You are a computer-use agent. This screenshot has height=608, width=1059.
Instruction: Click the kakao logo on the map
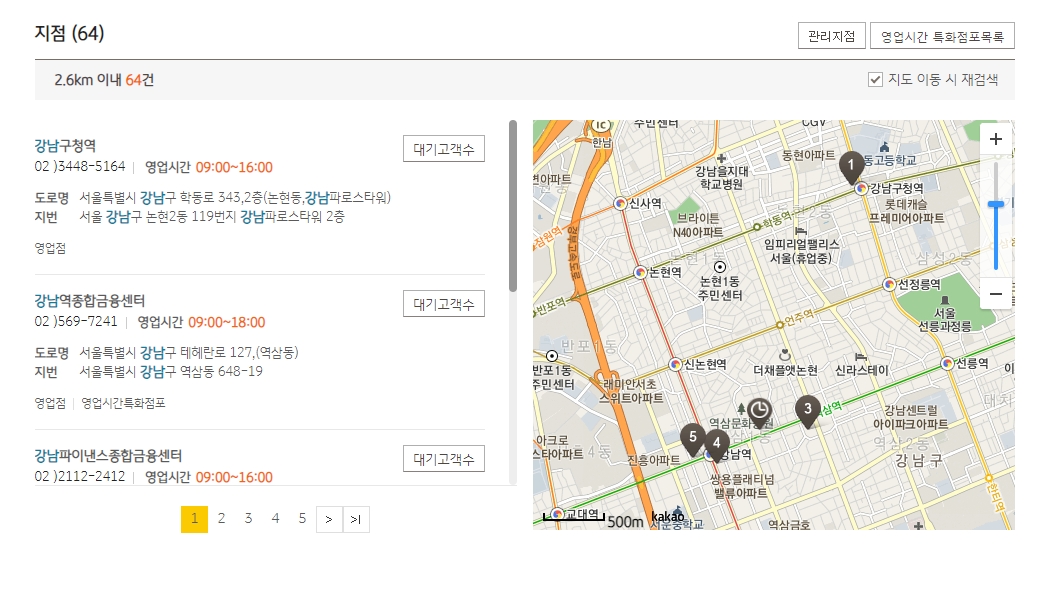pyautogui.click(x=667, y=515)
